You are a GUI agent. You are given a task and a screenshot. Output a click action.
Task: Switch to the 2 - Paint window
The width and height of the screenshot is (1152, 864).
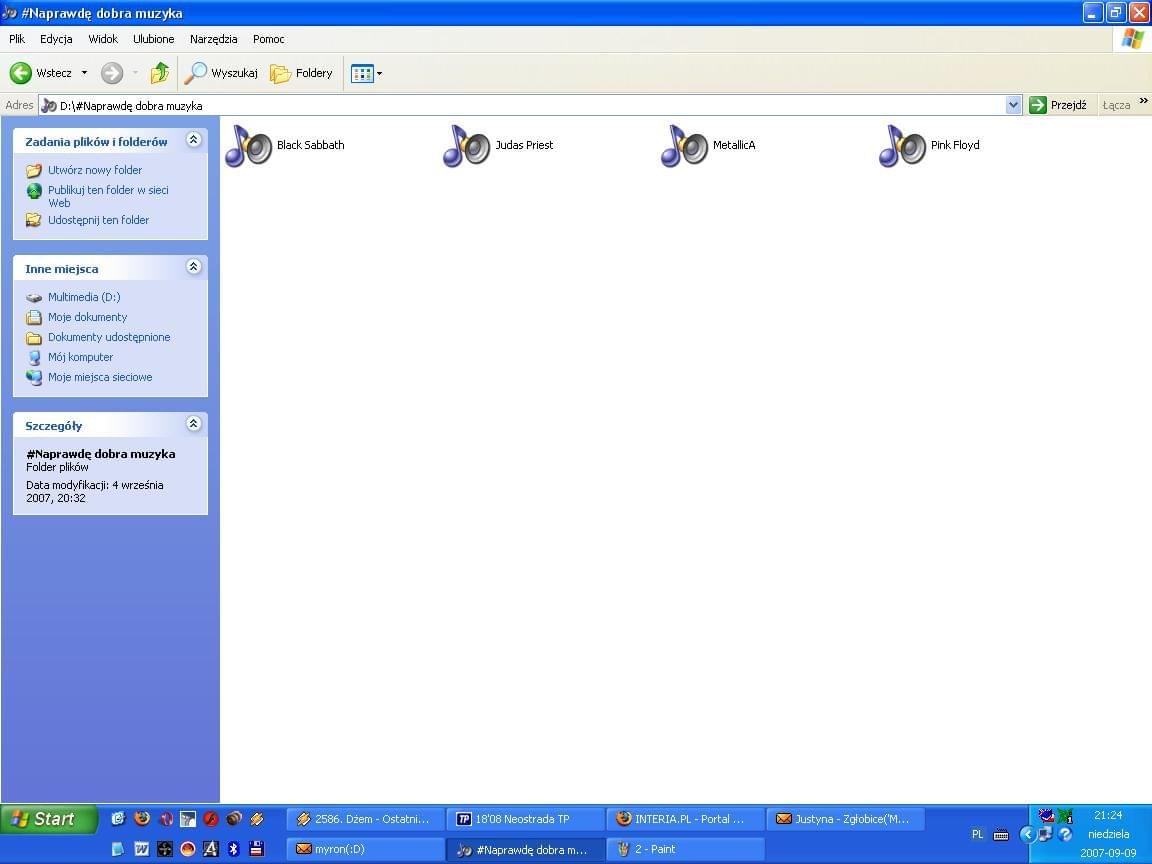[685, 849]
